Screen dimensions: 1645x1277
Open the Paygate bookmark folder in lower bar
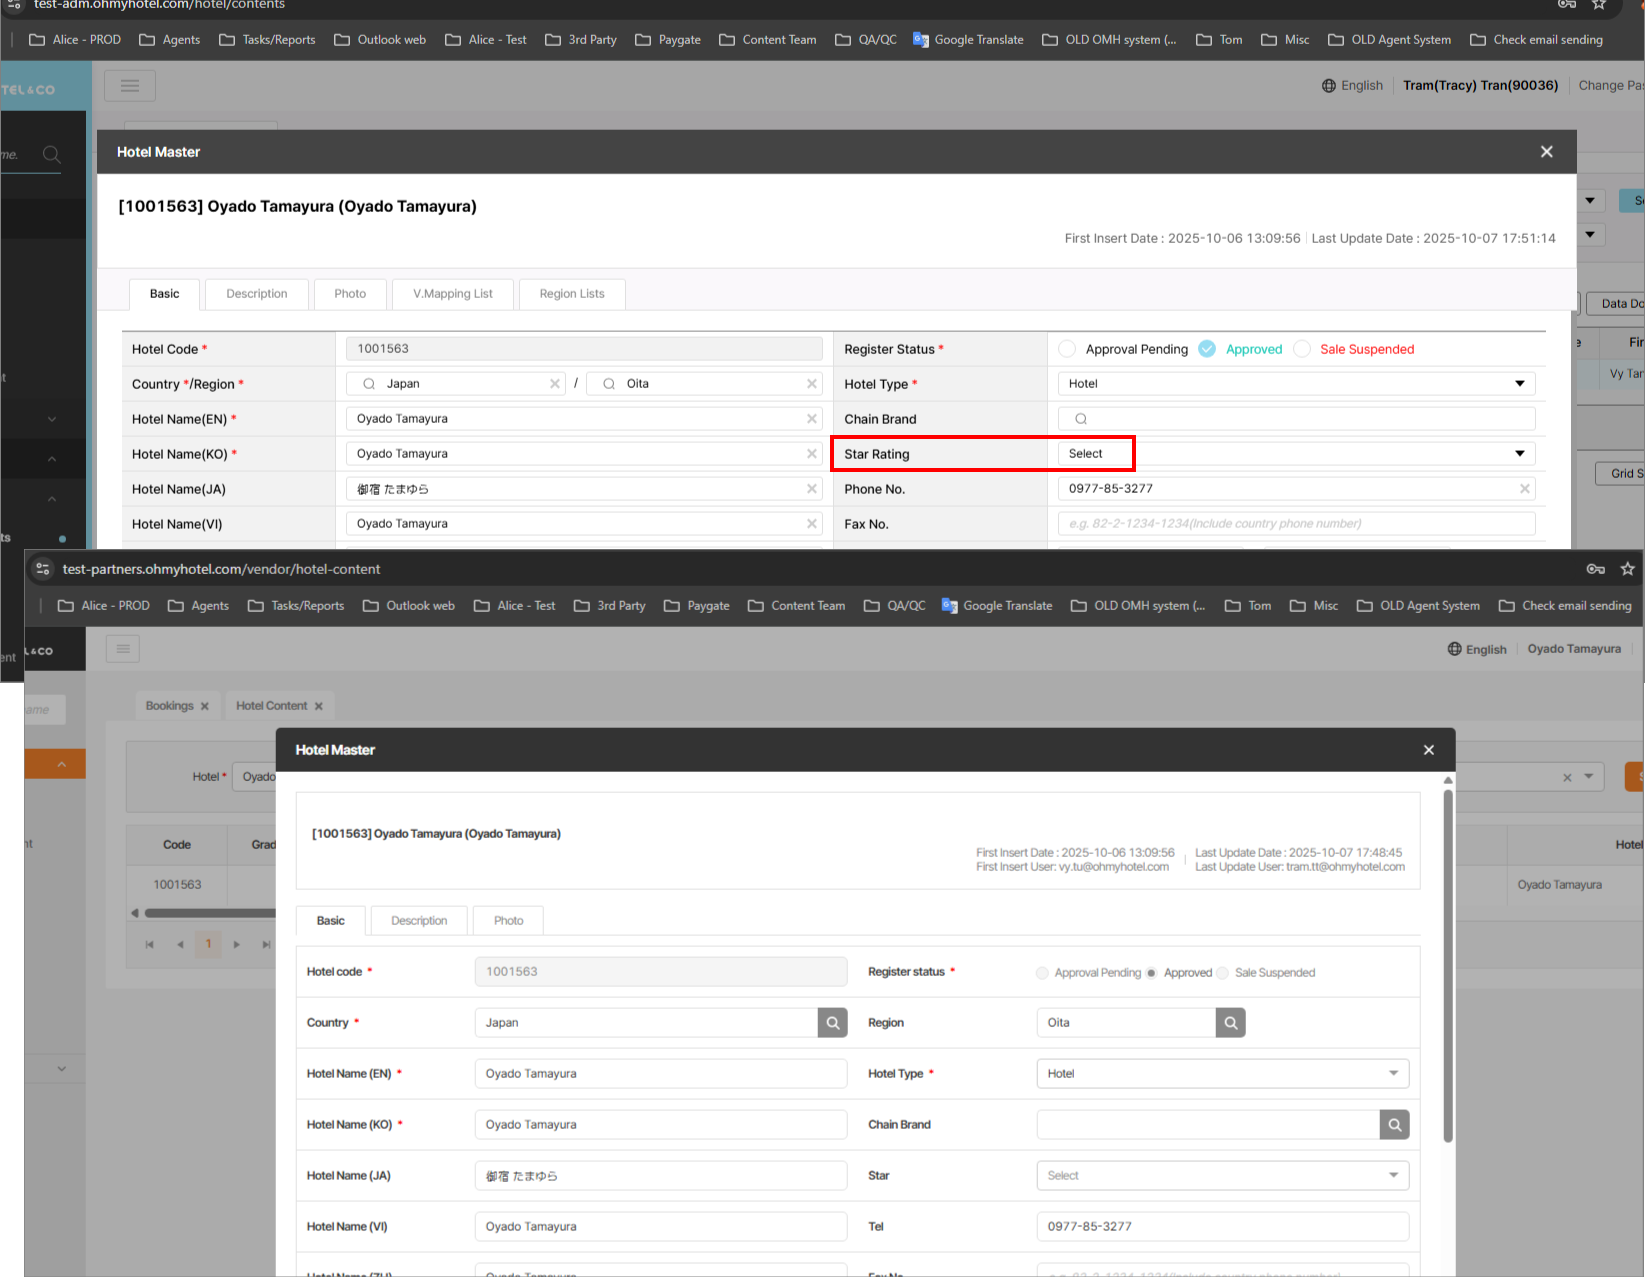coord(697,606)
